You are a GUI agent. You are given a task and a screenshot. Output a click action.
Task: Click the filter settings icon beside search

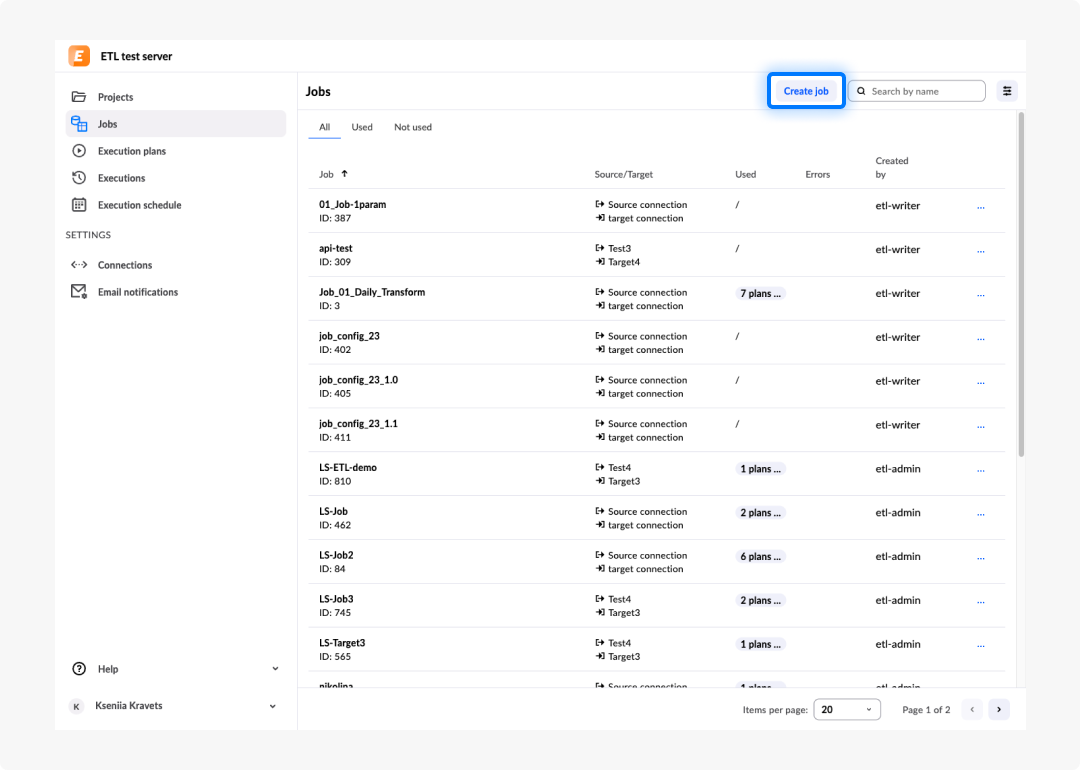click(x=1007, y=91)
